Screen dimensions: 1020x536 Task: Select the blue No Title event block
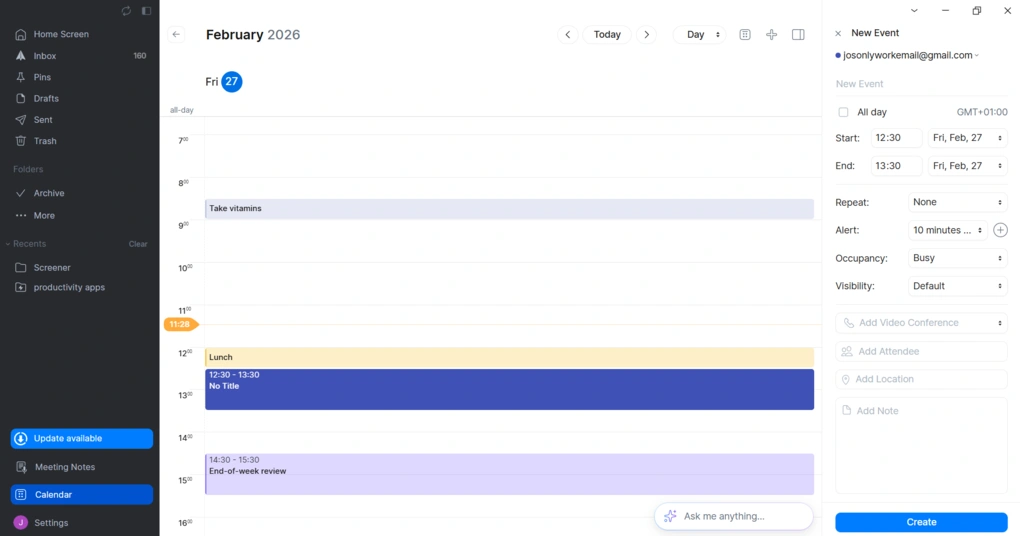509,390
